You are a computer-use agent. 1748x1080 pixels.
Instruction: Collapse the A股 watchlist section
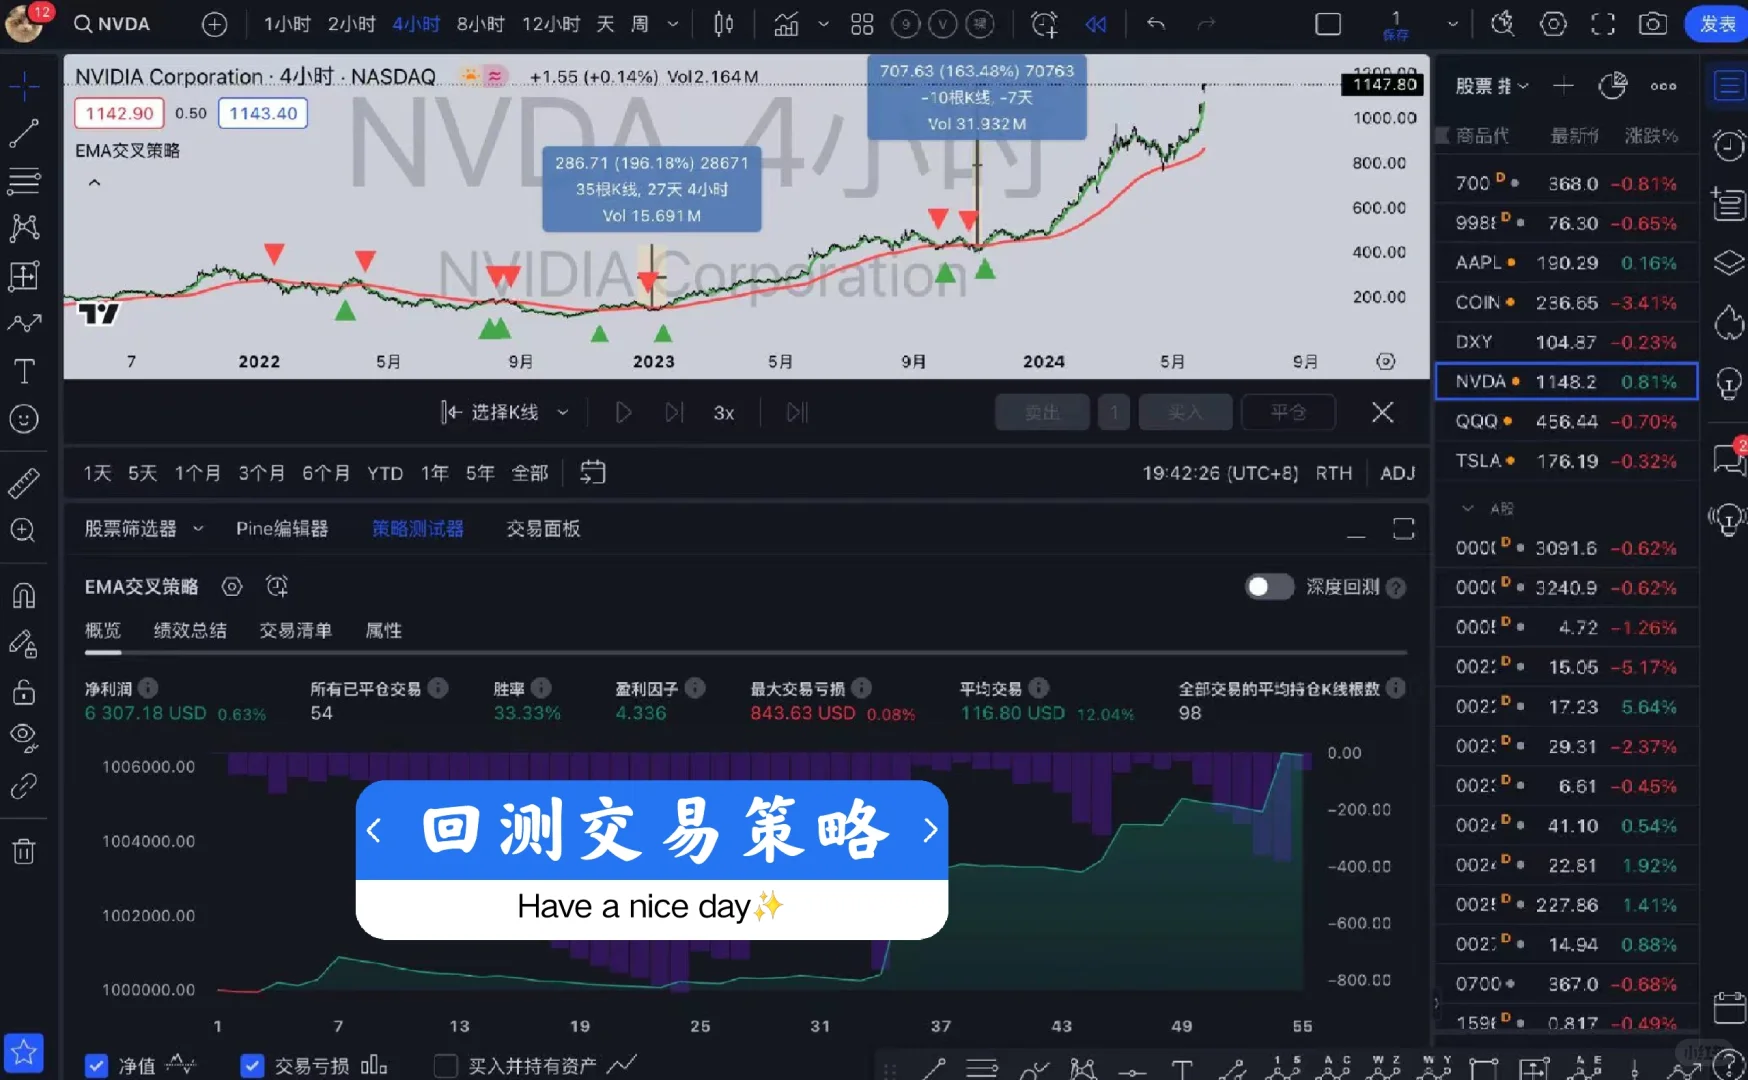pyautogui.click(x=1467, y=508)
